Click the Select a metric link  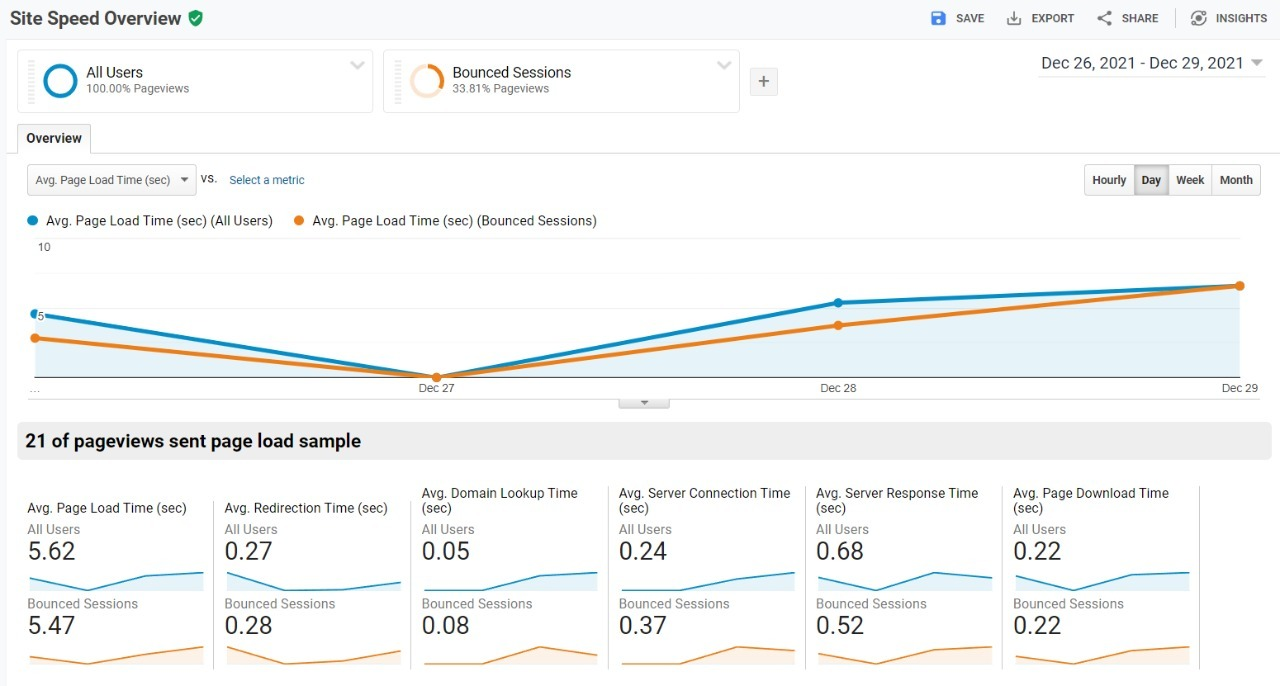[x=267, y=180]
